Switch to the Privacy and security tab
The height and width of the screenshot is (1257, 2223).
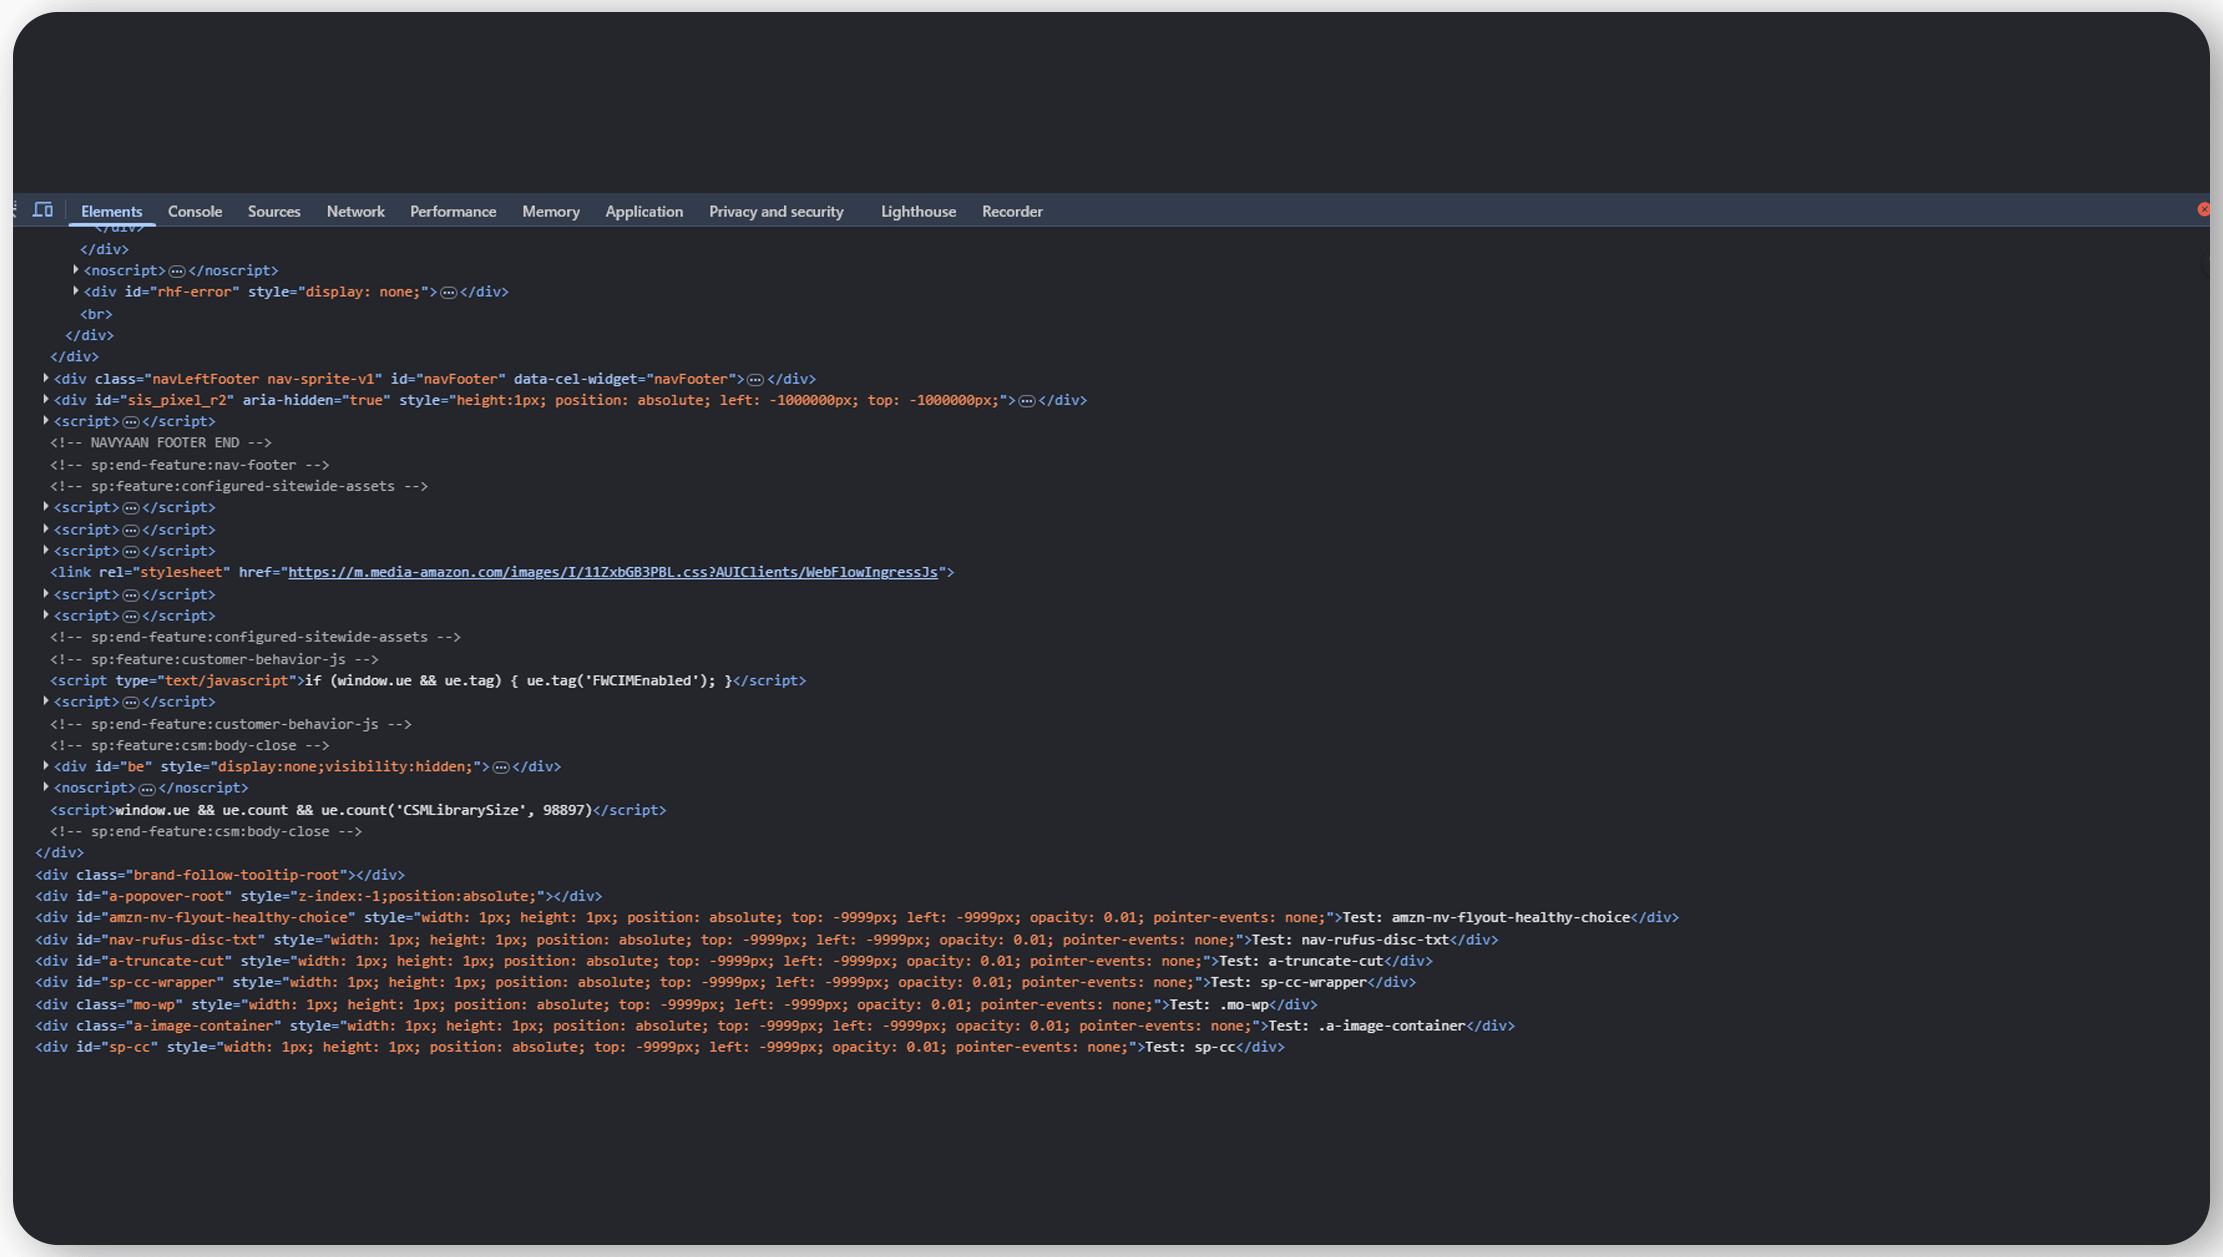pos(776,211)
